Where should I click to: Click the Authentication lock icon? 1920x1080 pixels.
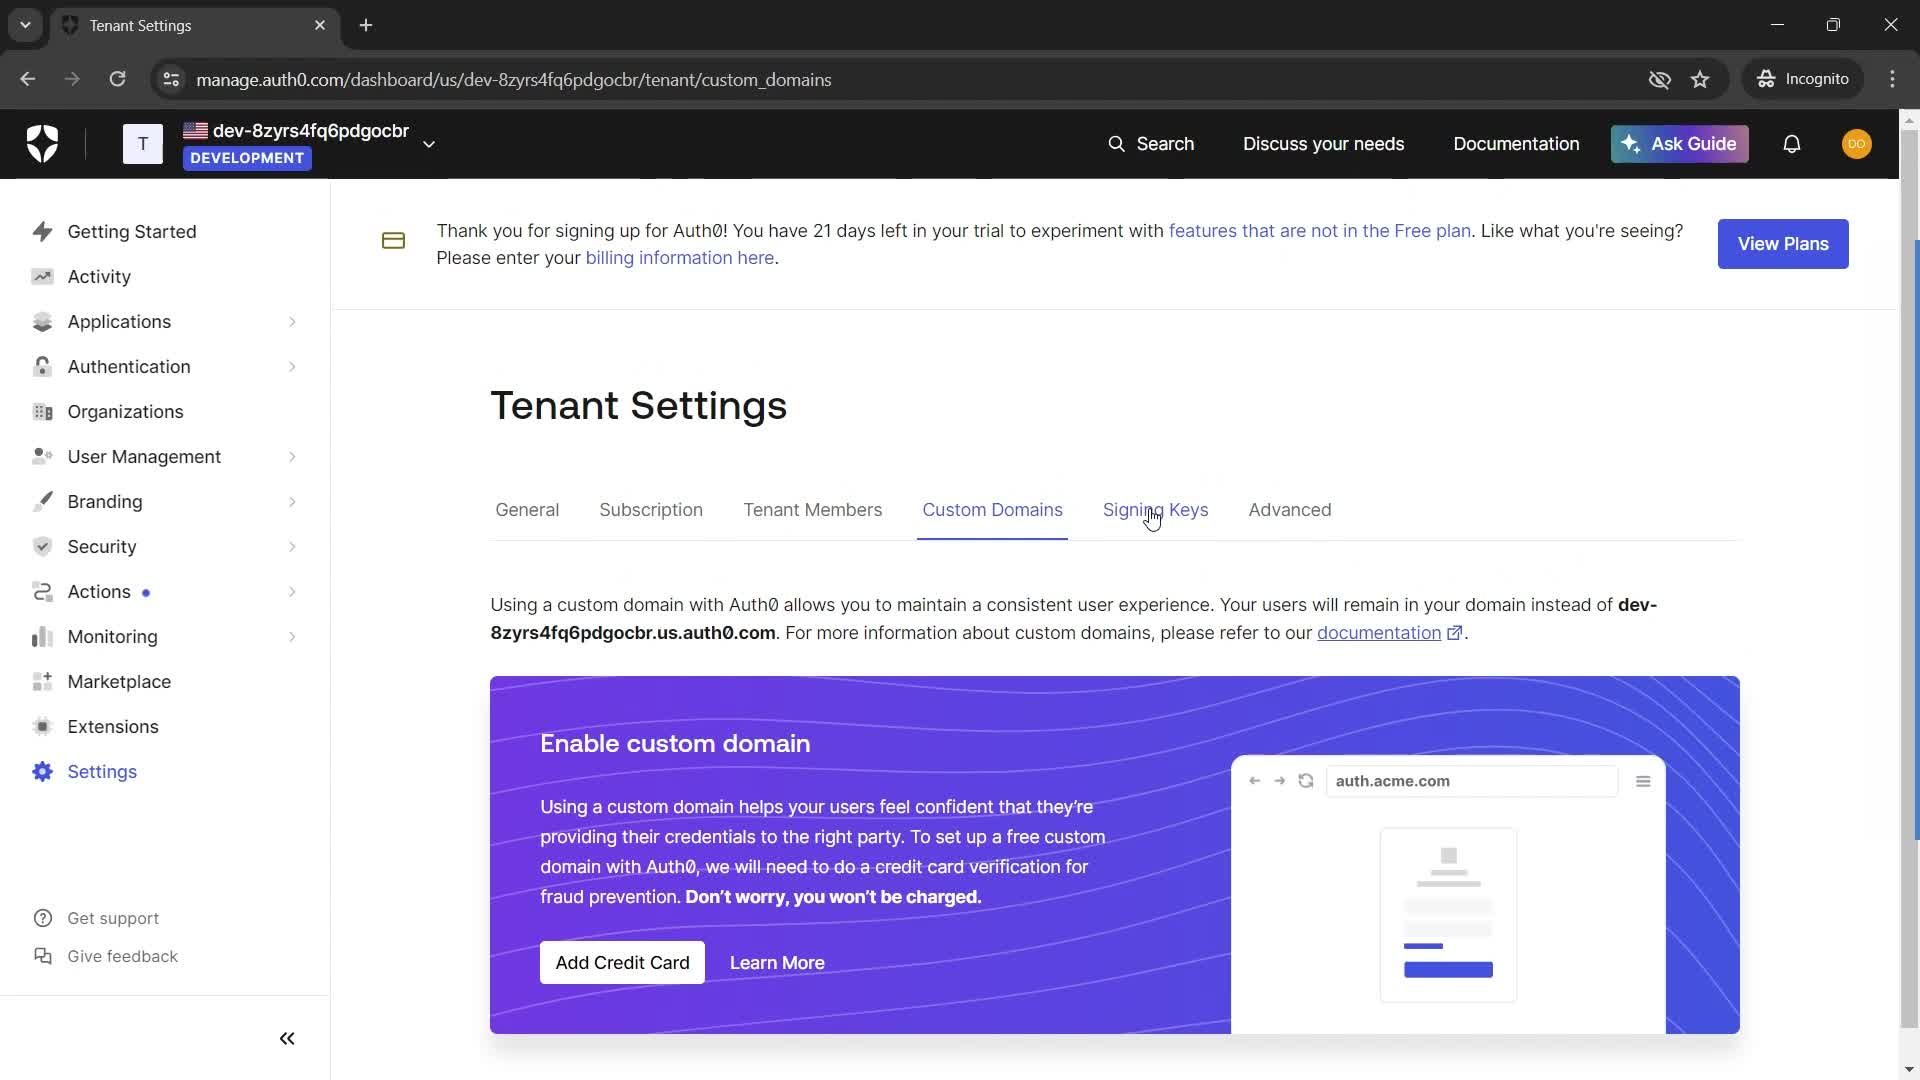(42, 367)
